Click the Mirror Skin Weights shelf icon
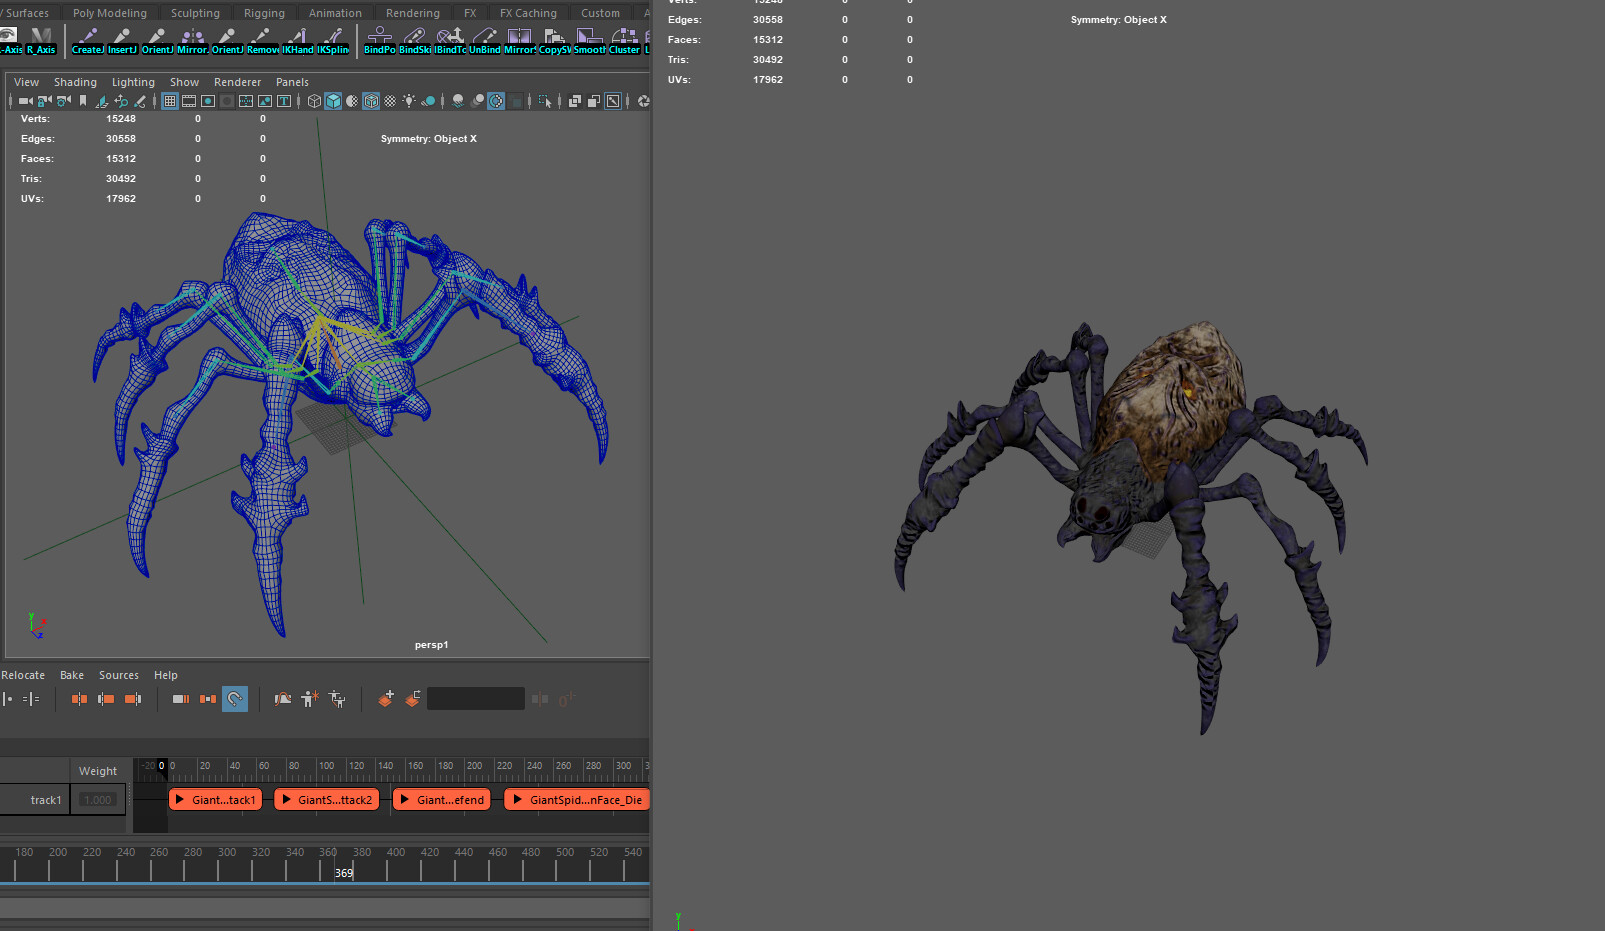 click(x=520, y=40)
